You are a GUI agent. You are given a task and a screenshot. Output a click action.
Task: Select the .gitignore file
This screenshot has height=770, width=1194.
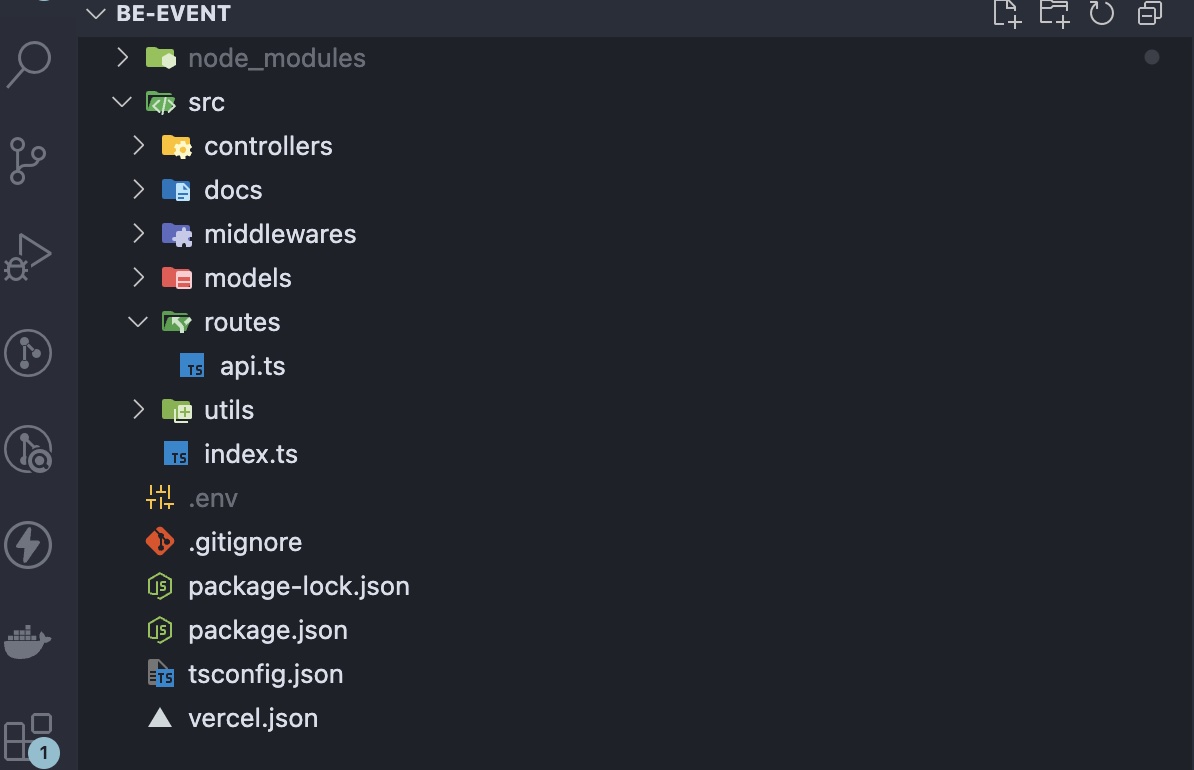(245, 541)
